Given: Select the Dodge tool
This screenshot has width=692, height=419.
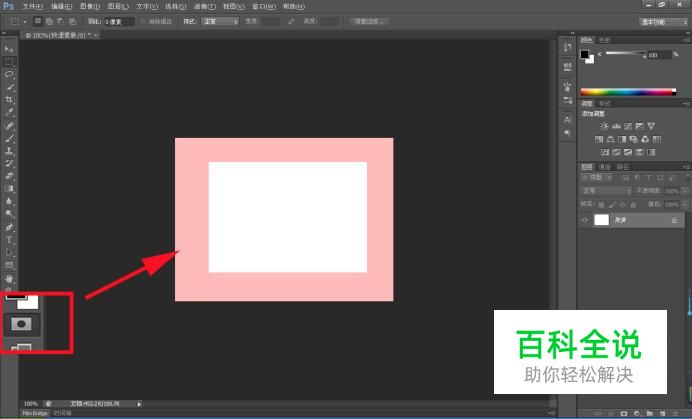Looking at the screenshot, I should coord(9,214).
